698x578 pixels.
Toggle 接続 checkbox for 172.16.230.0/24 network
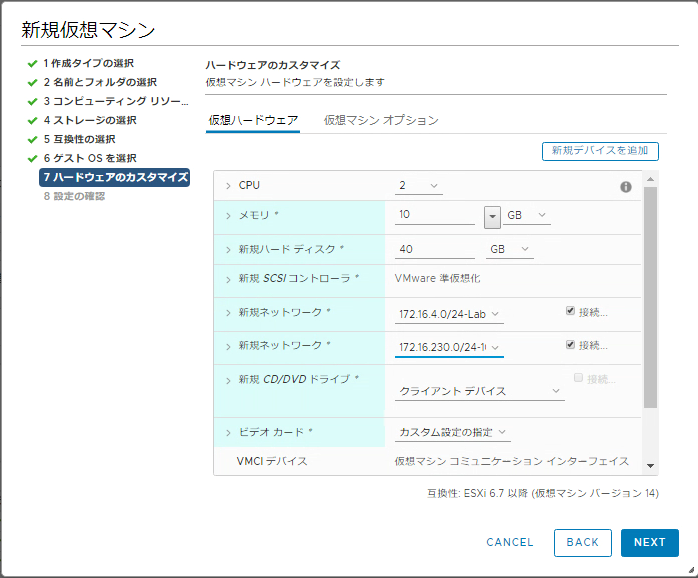570,345
